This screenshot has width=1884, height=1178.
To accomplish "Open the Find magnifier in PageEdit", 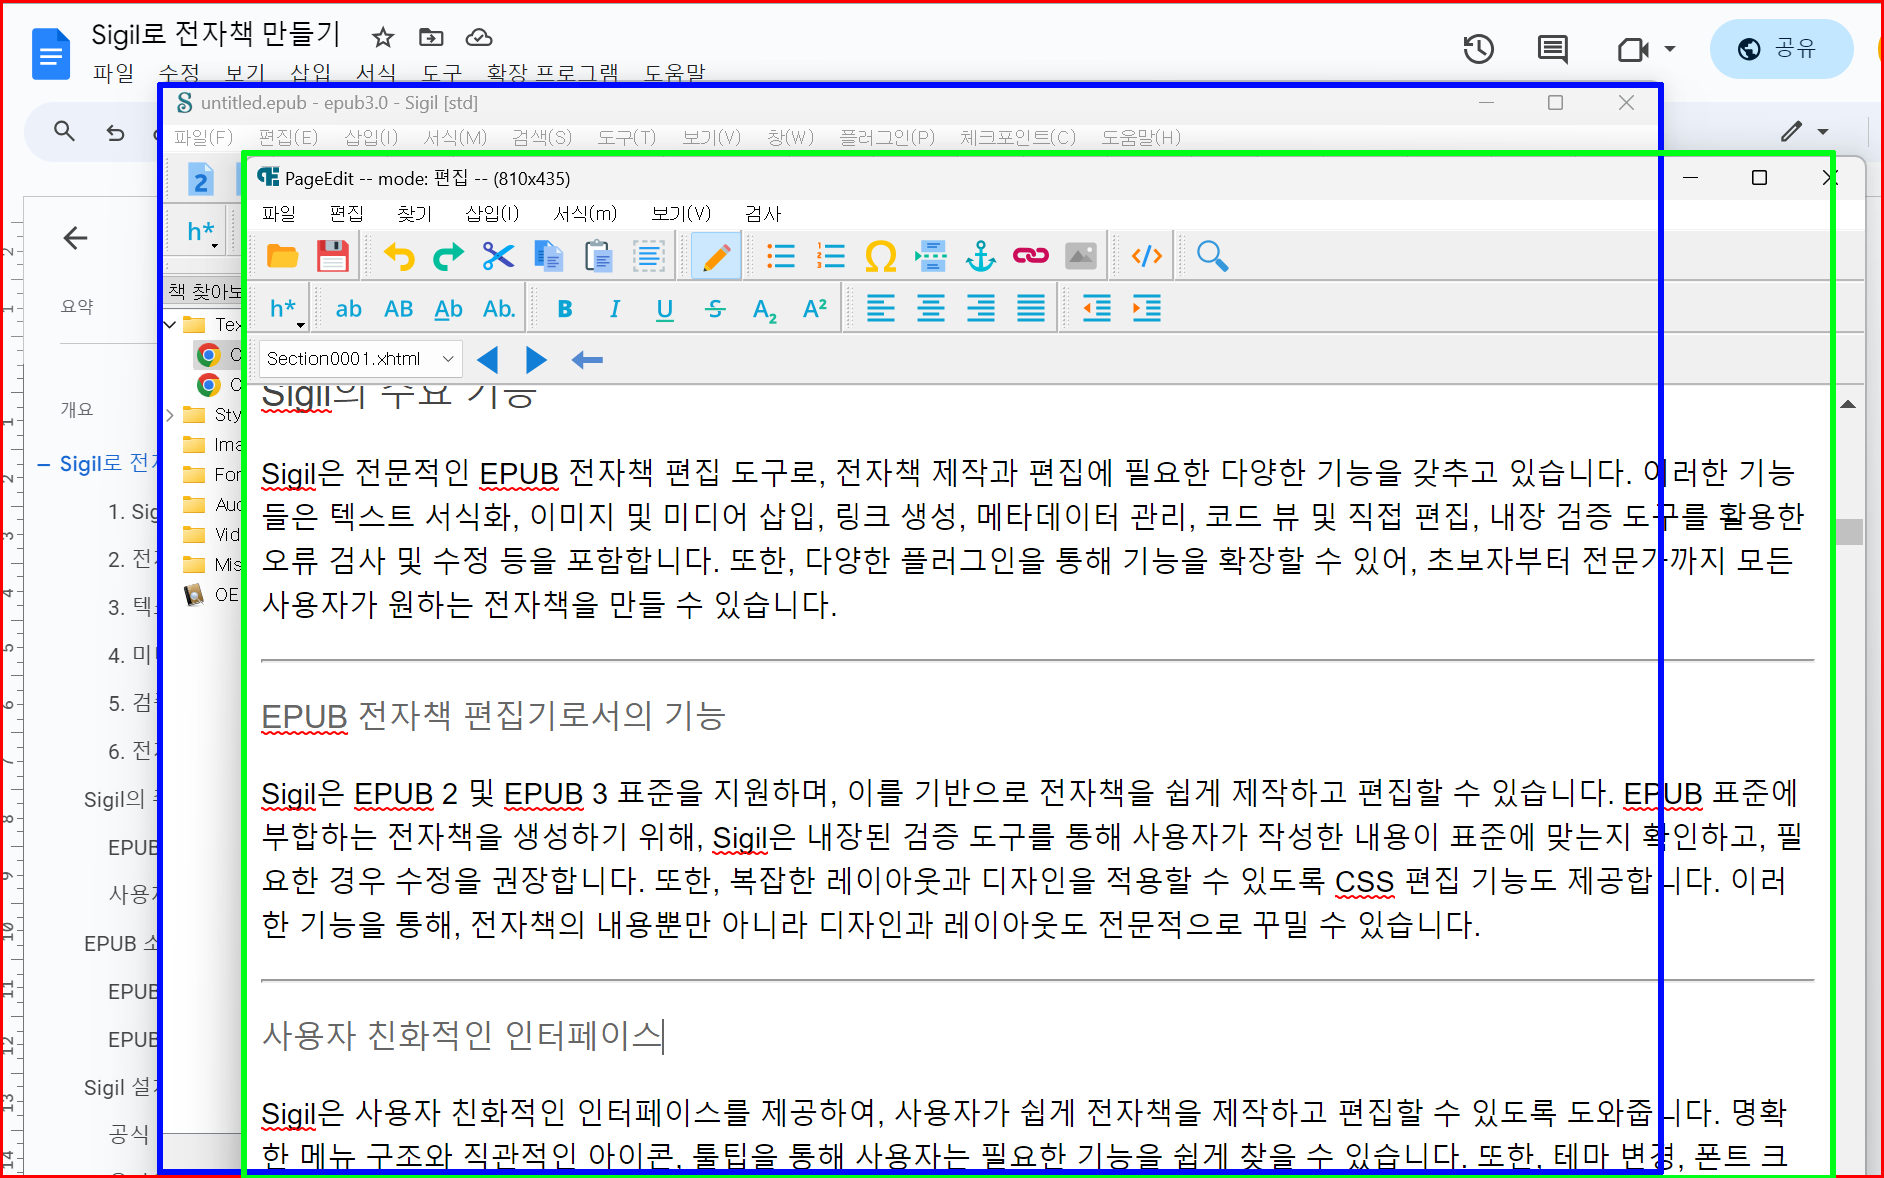I will (1212, 257).
